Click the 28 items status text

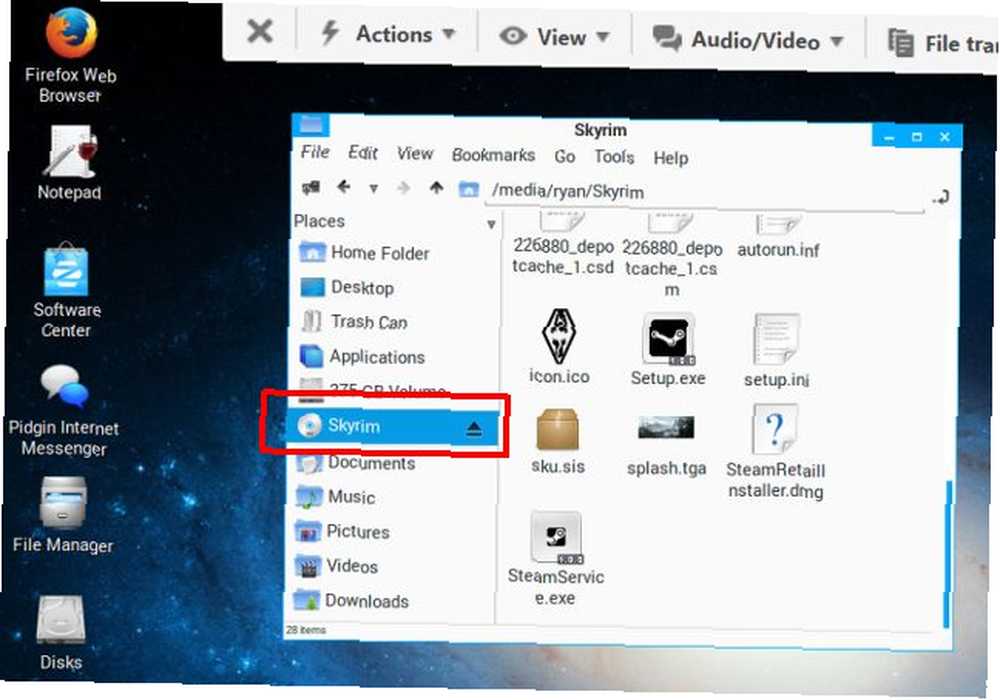pyautogui.click(x=305, y=630)
